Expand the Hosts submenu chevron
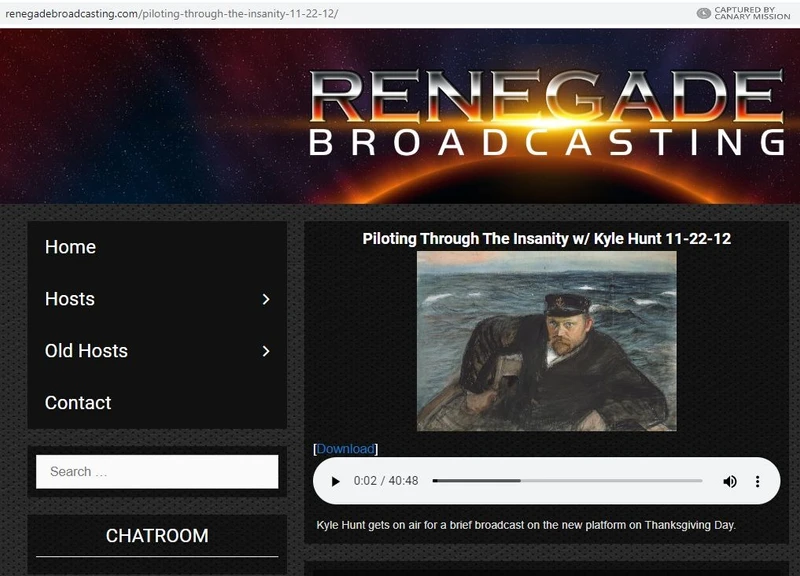This screenshot has height=576, width=800. pos(266,299)
